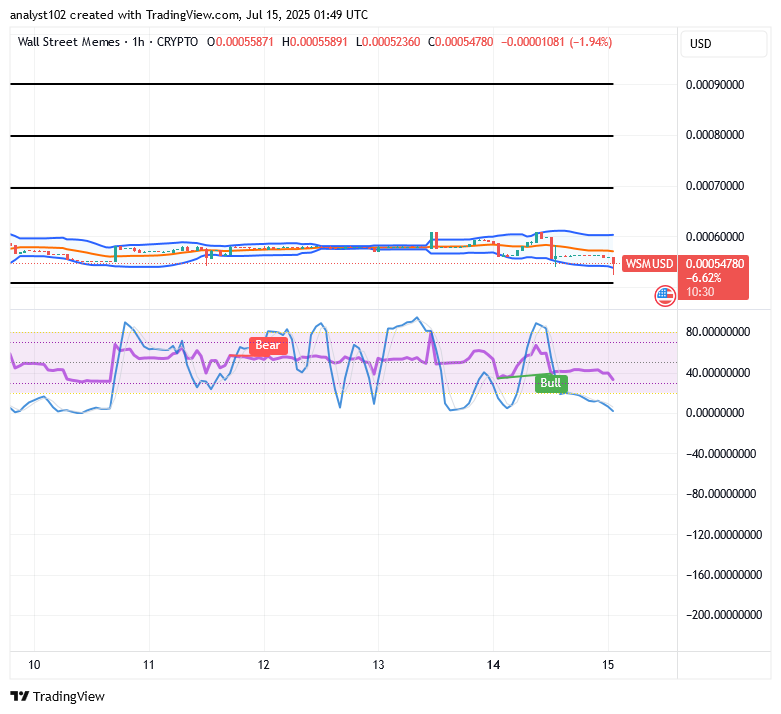
Task: Click the −6.62% change in price tag
Action: (703, 278)
